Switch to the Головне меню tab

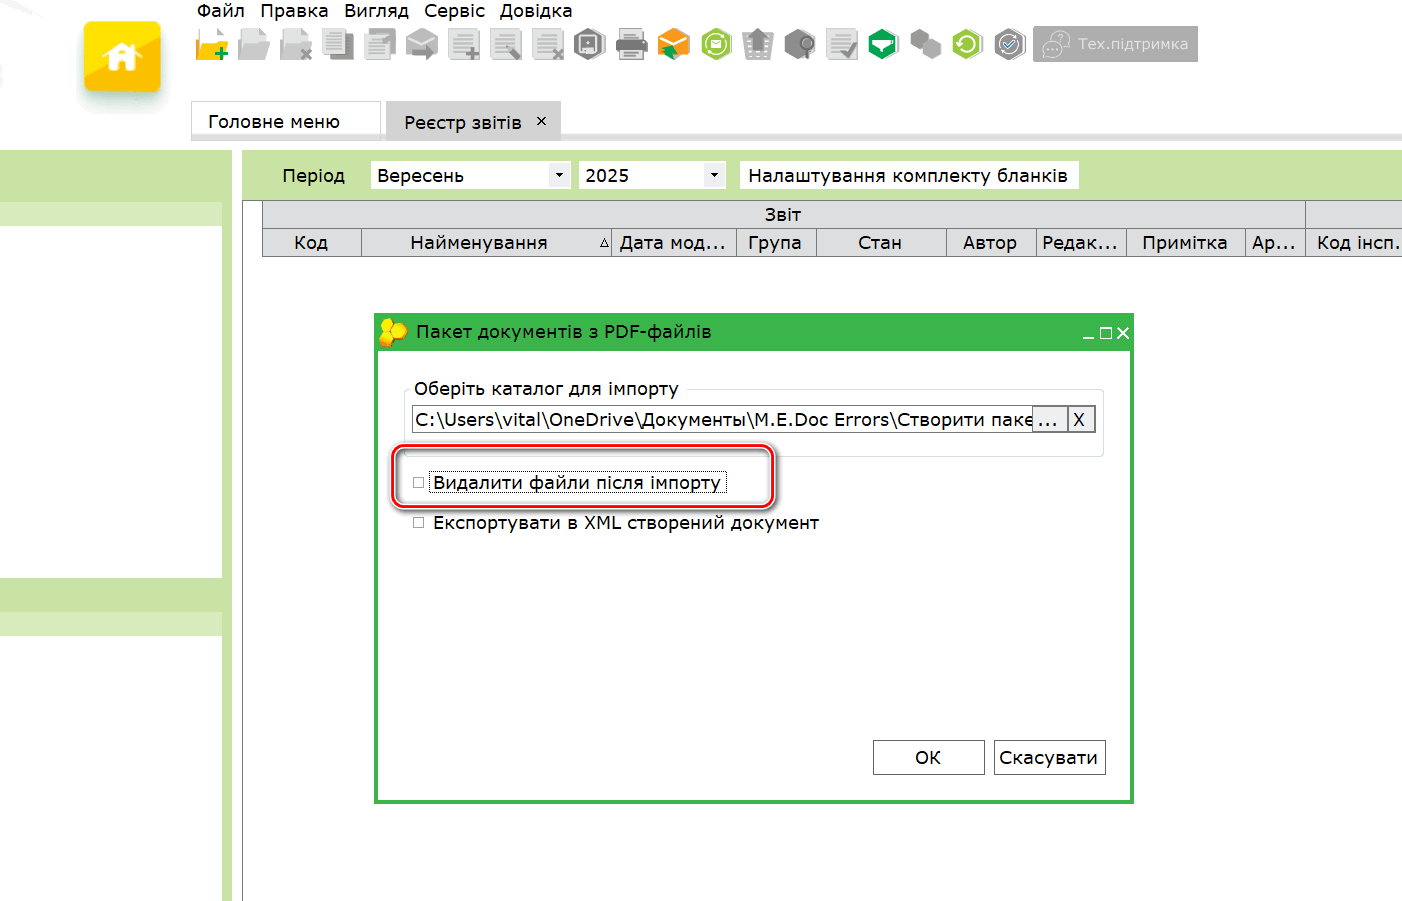(274, 121)
